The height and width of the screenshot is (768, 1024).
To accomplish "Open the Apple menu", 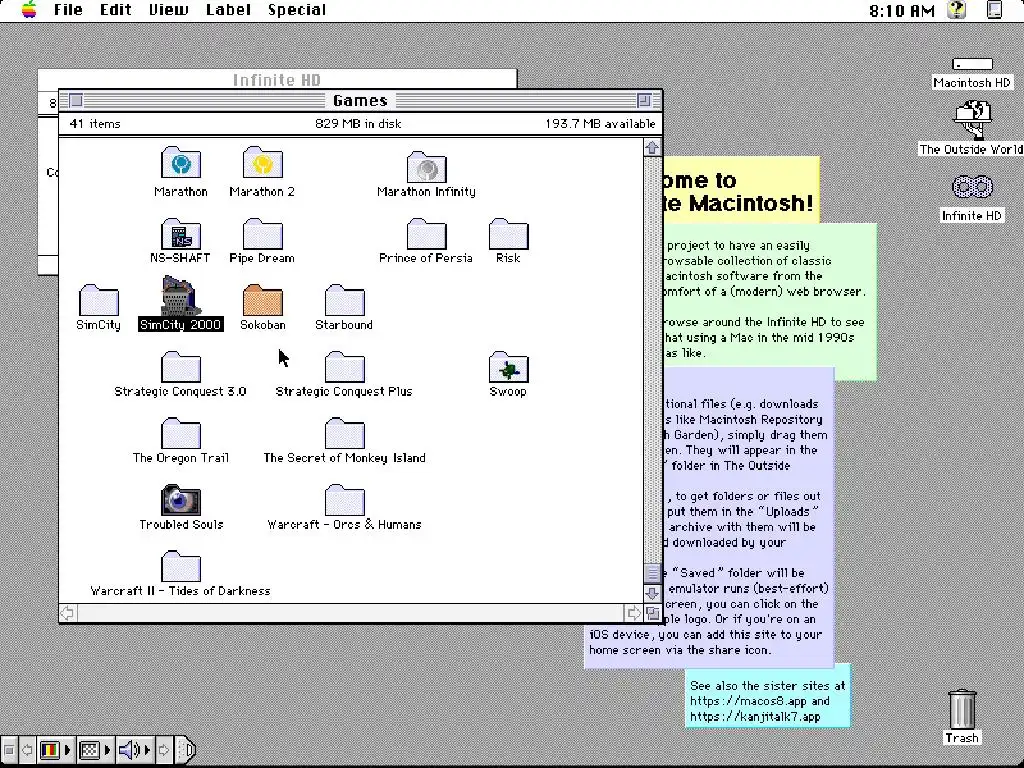I will [x=29, y=9].
